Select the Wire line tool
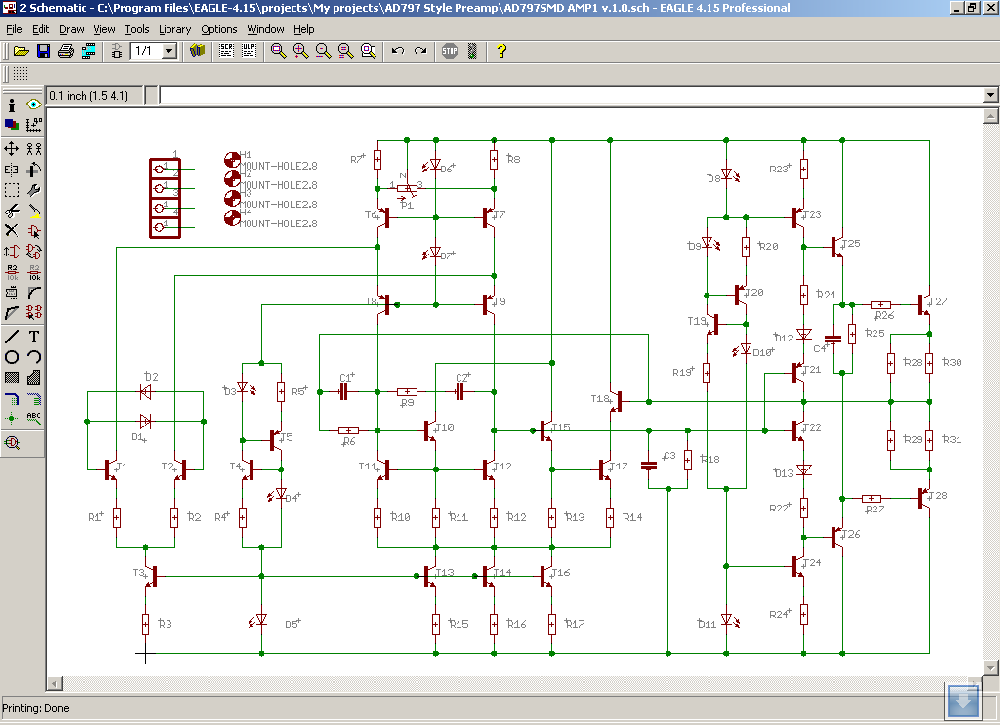The image size is (1000, 725). pyautogui.click(x=11, y=336)
